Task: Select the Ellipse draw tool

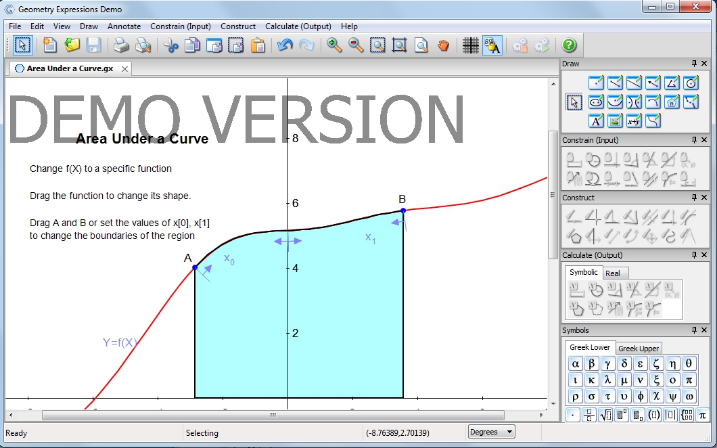Action: [x=596, y=102]
